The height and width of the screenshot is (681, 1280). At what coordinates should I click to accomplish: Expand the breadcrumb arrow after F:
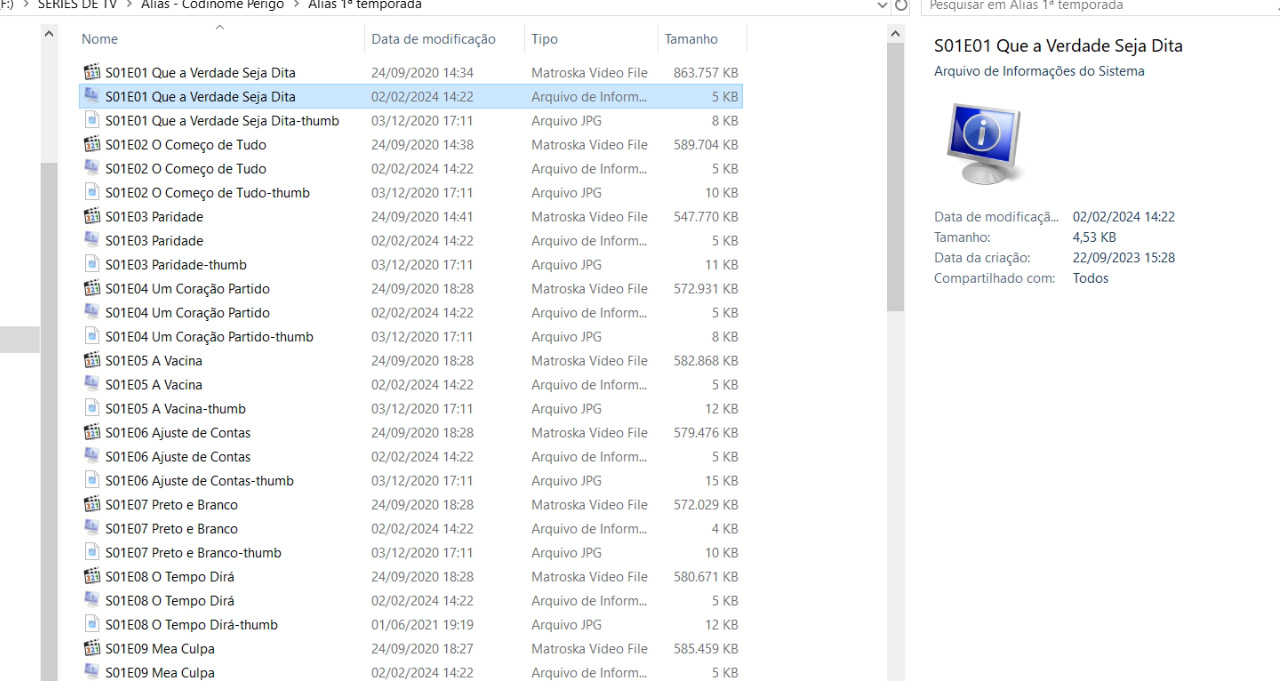click(26, 4)
